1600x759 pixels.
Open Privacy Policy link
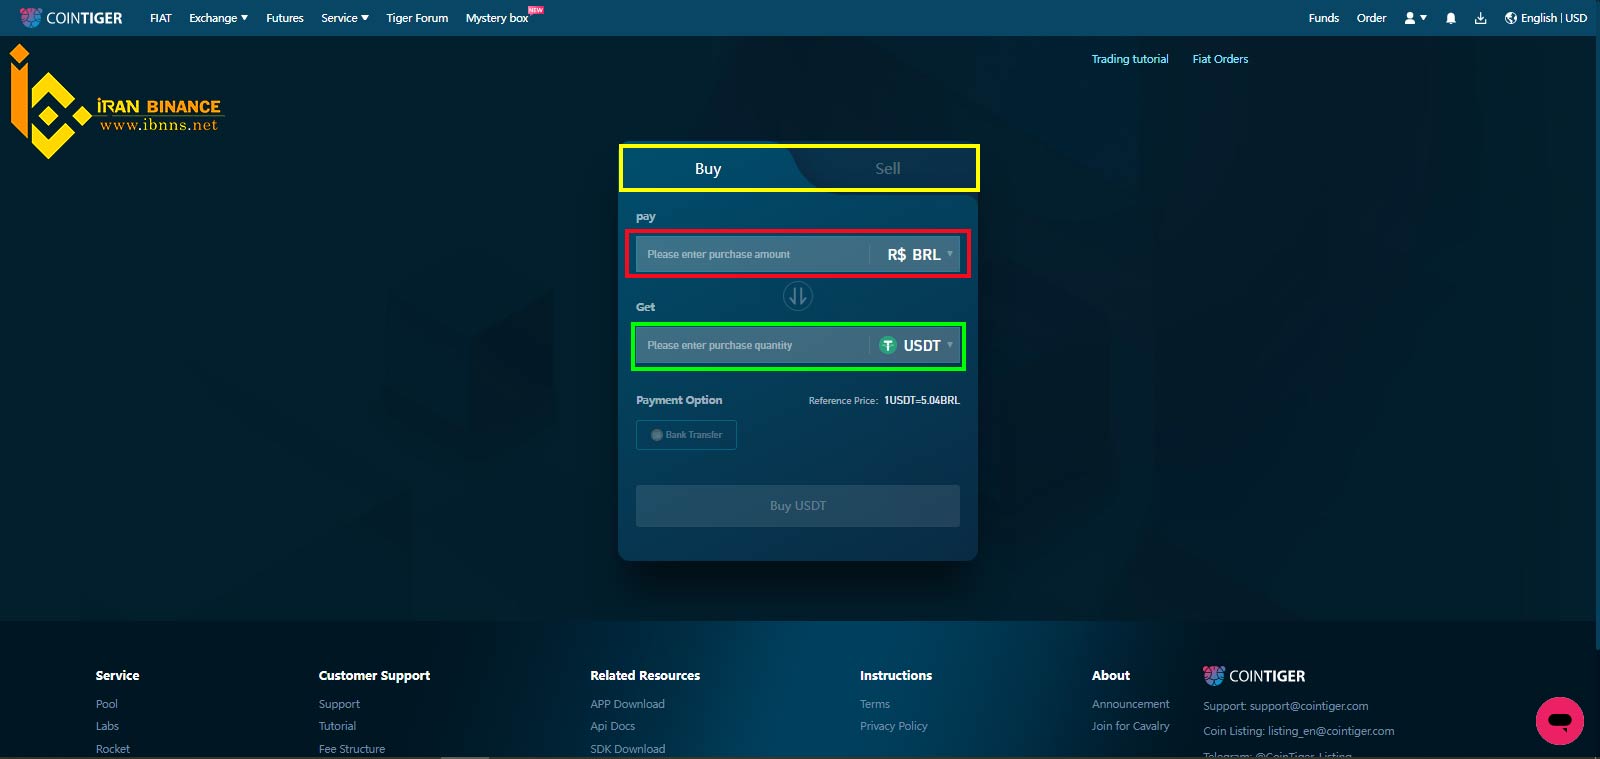[x=894, y=726]
